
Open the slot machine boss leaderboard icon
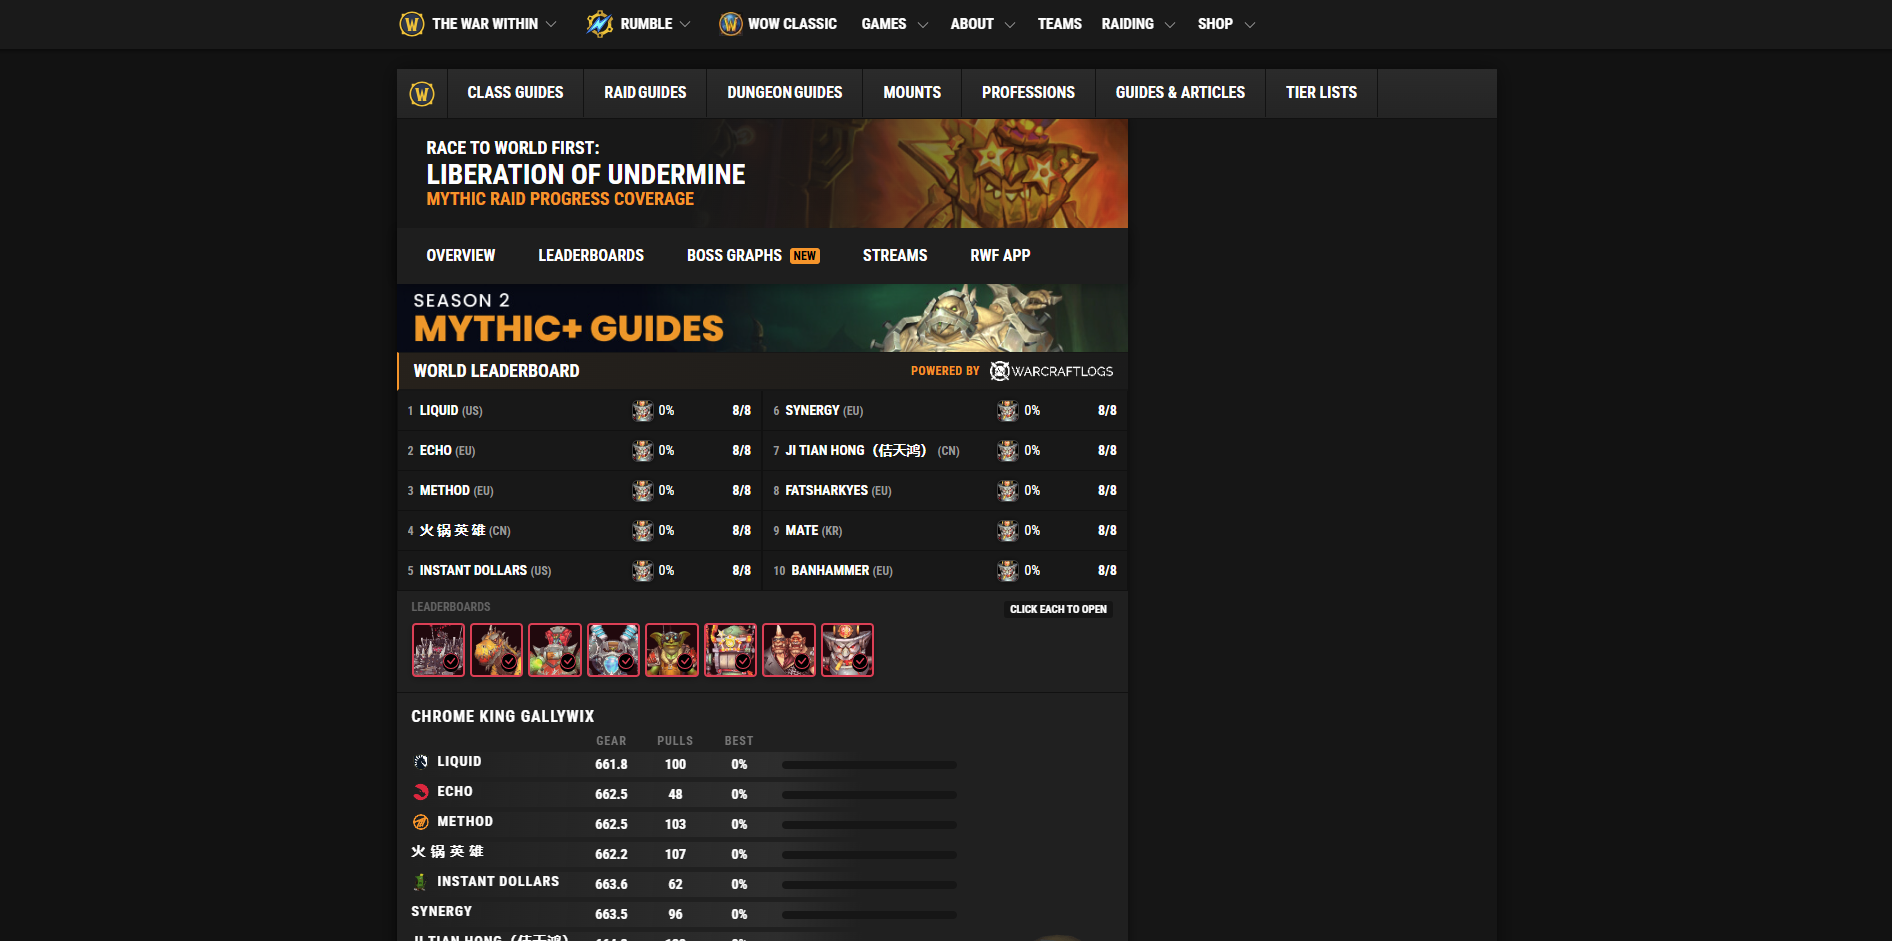730,650
